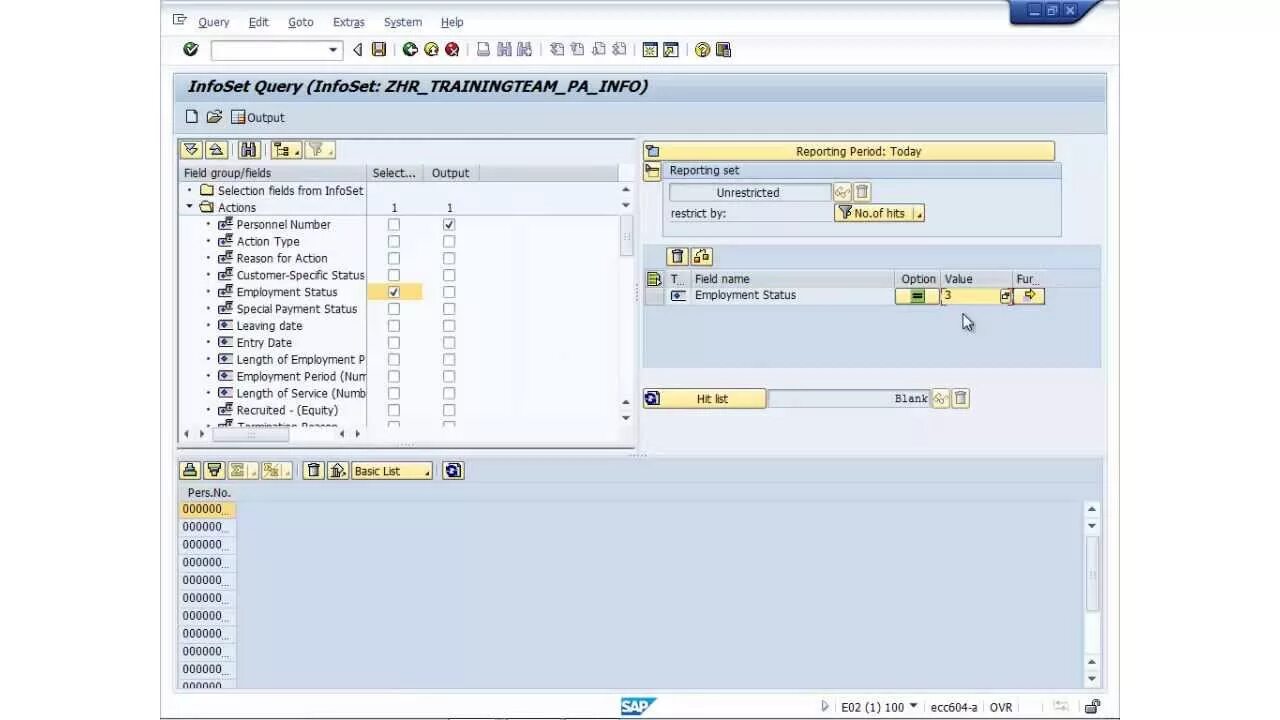The width and height of the screenshot is (1280, 720).
Task: Tick the Personnel Number selection checkbox
Action: [x=394, y=225]
